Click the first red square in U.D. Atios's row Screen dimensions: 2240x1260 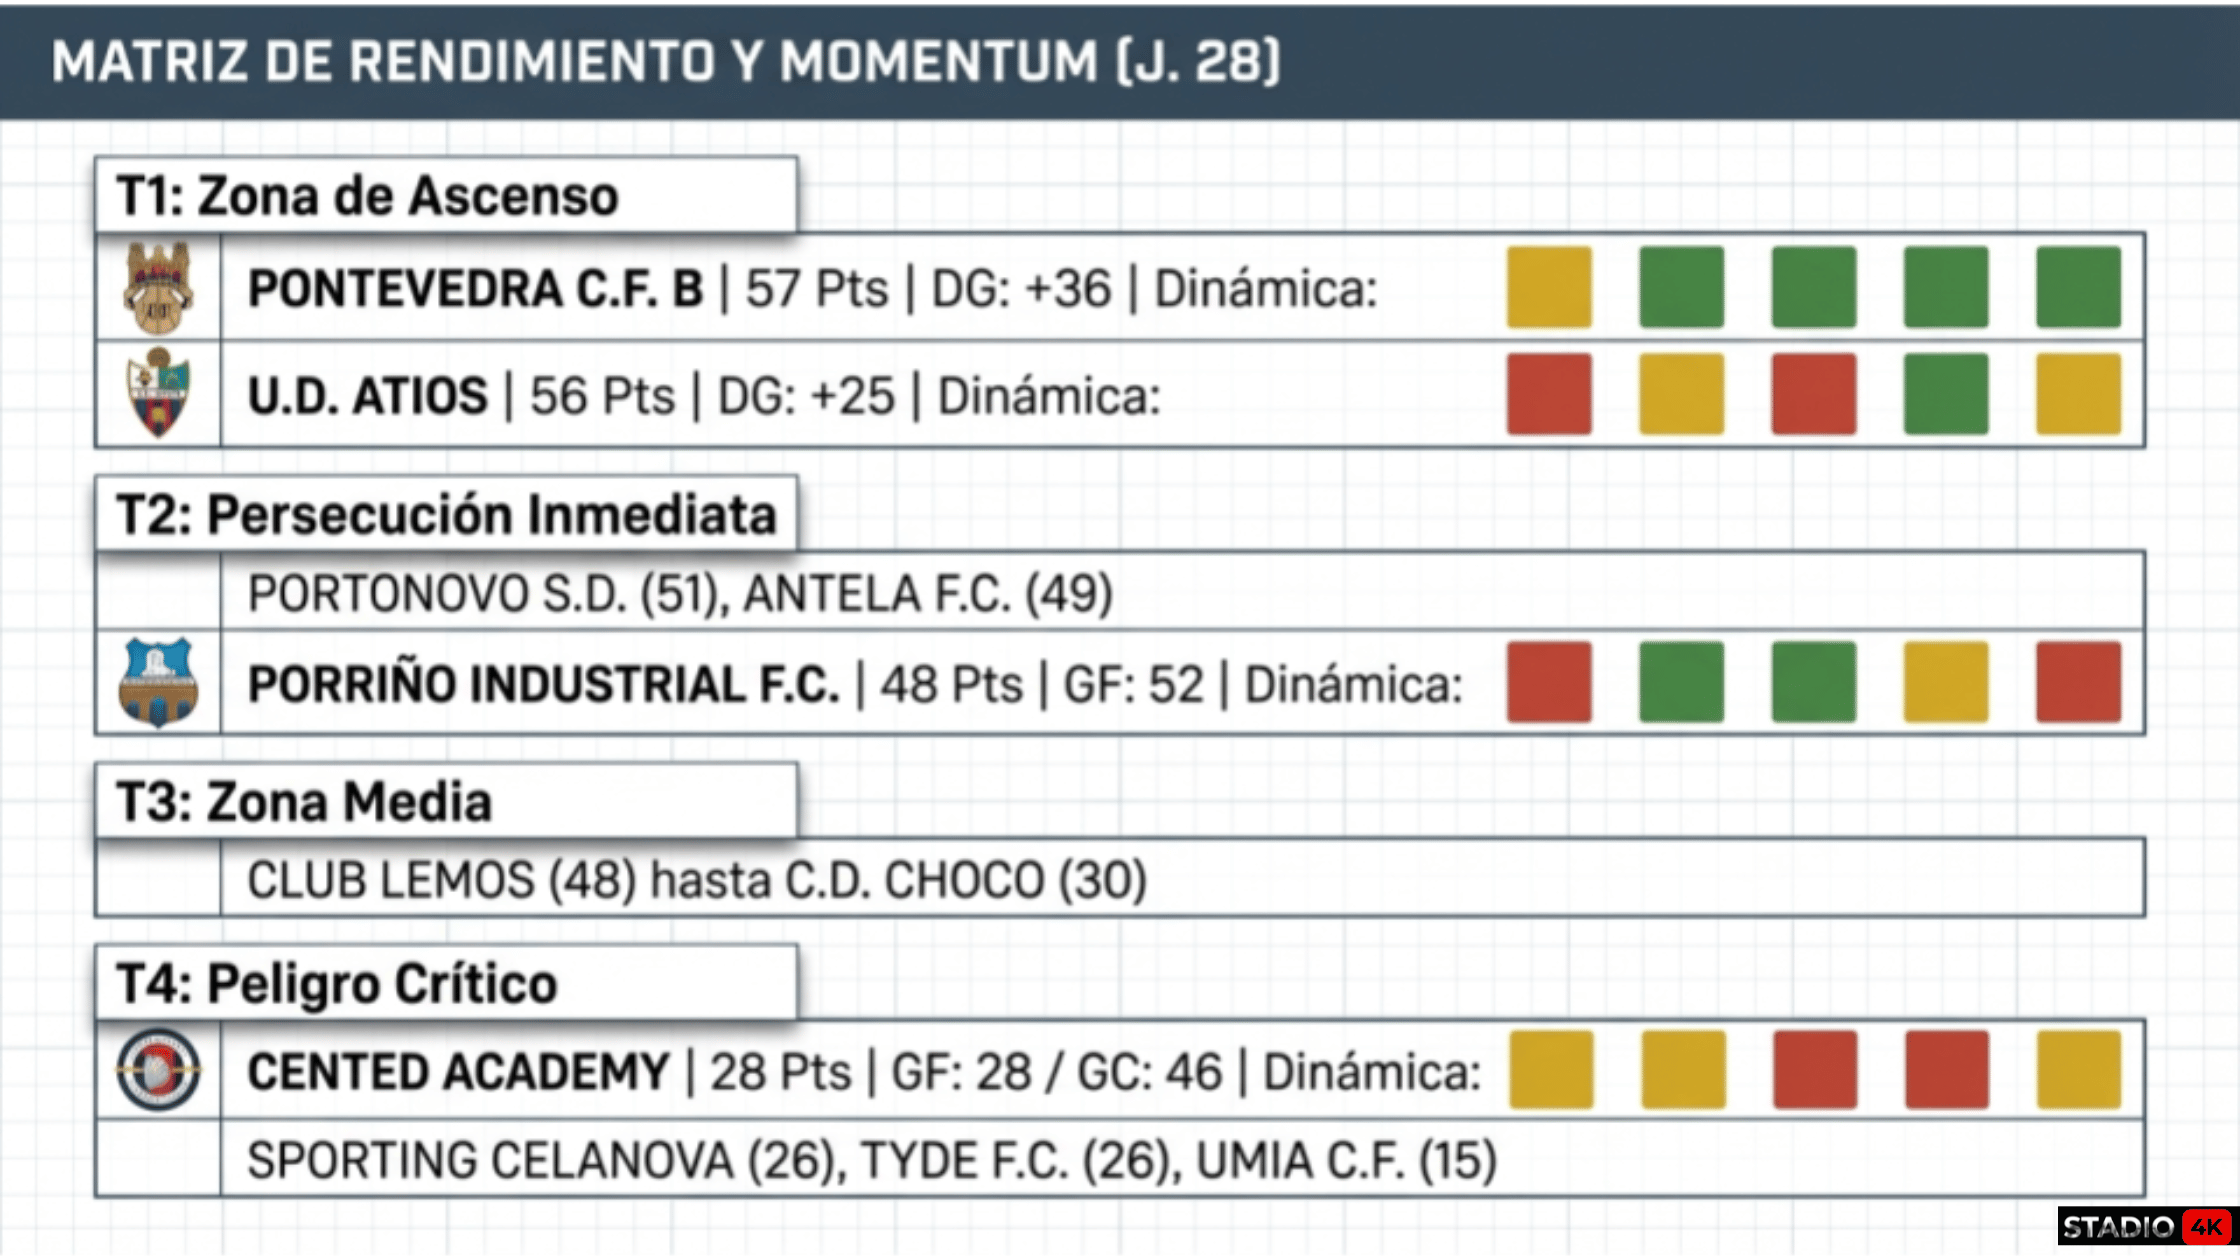point(1549,394)
